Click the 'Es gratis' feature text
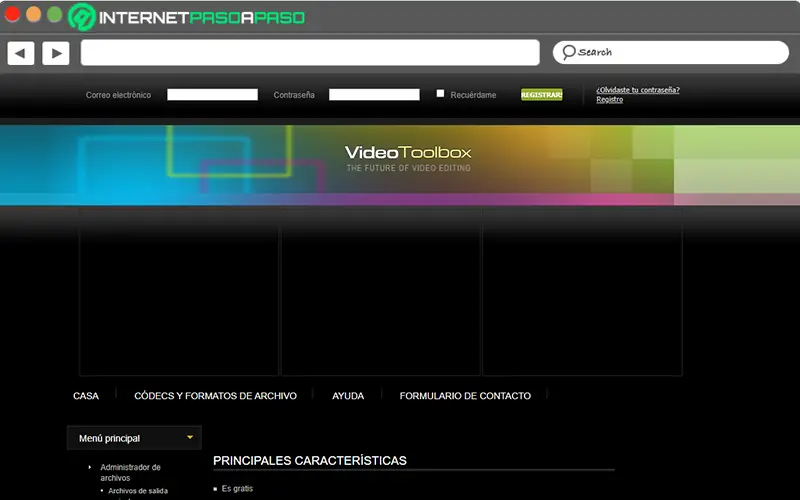 coord(237,489)
